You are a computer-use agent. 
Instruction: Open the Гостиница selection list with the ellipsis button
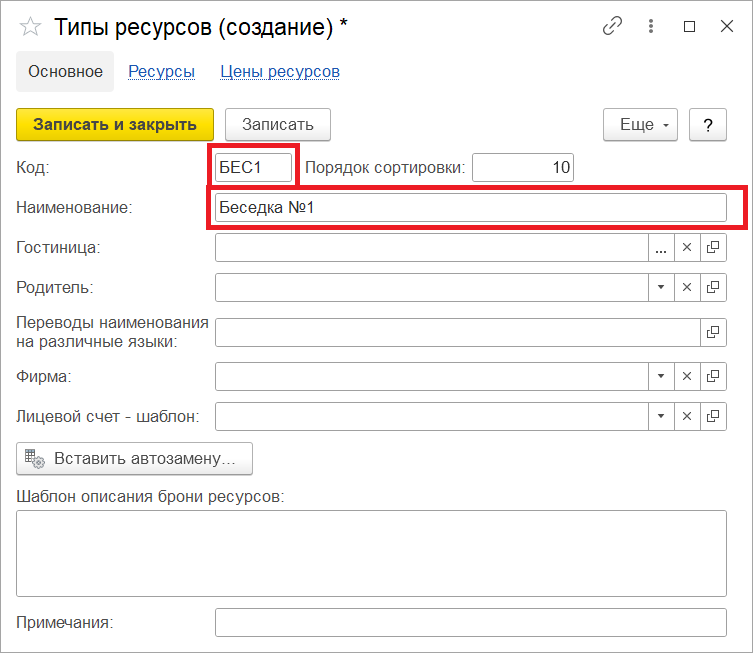click(x=661, y=248)
